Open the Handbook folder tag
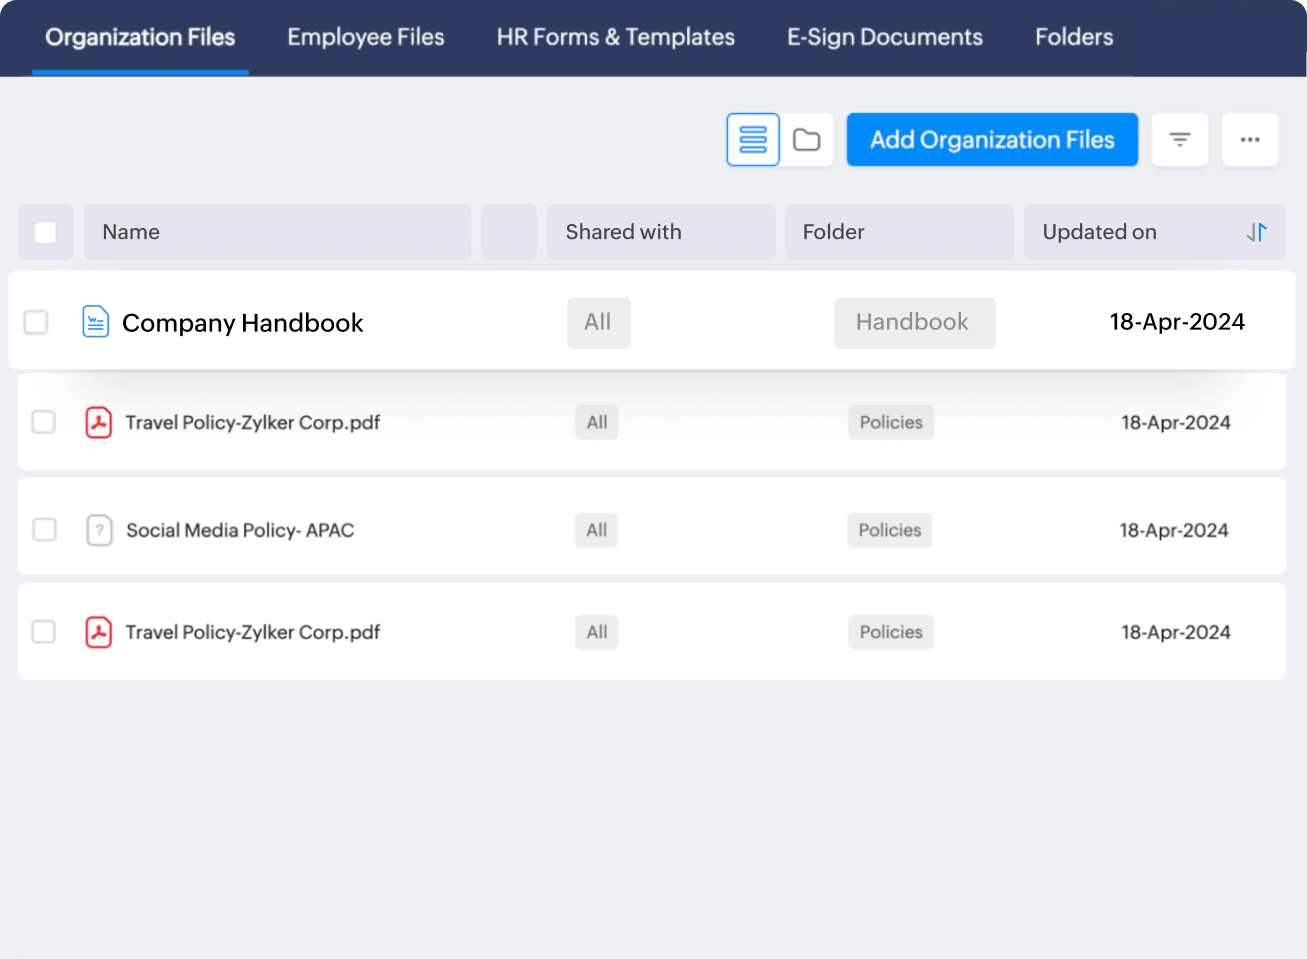 [914, 322]
